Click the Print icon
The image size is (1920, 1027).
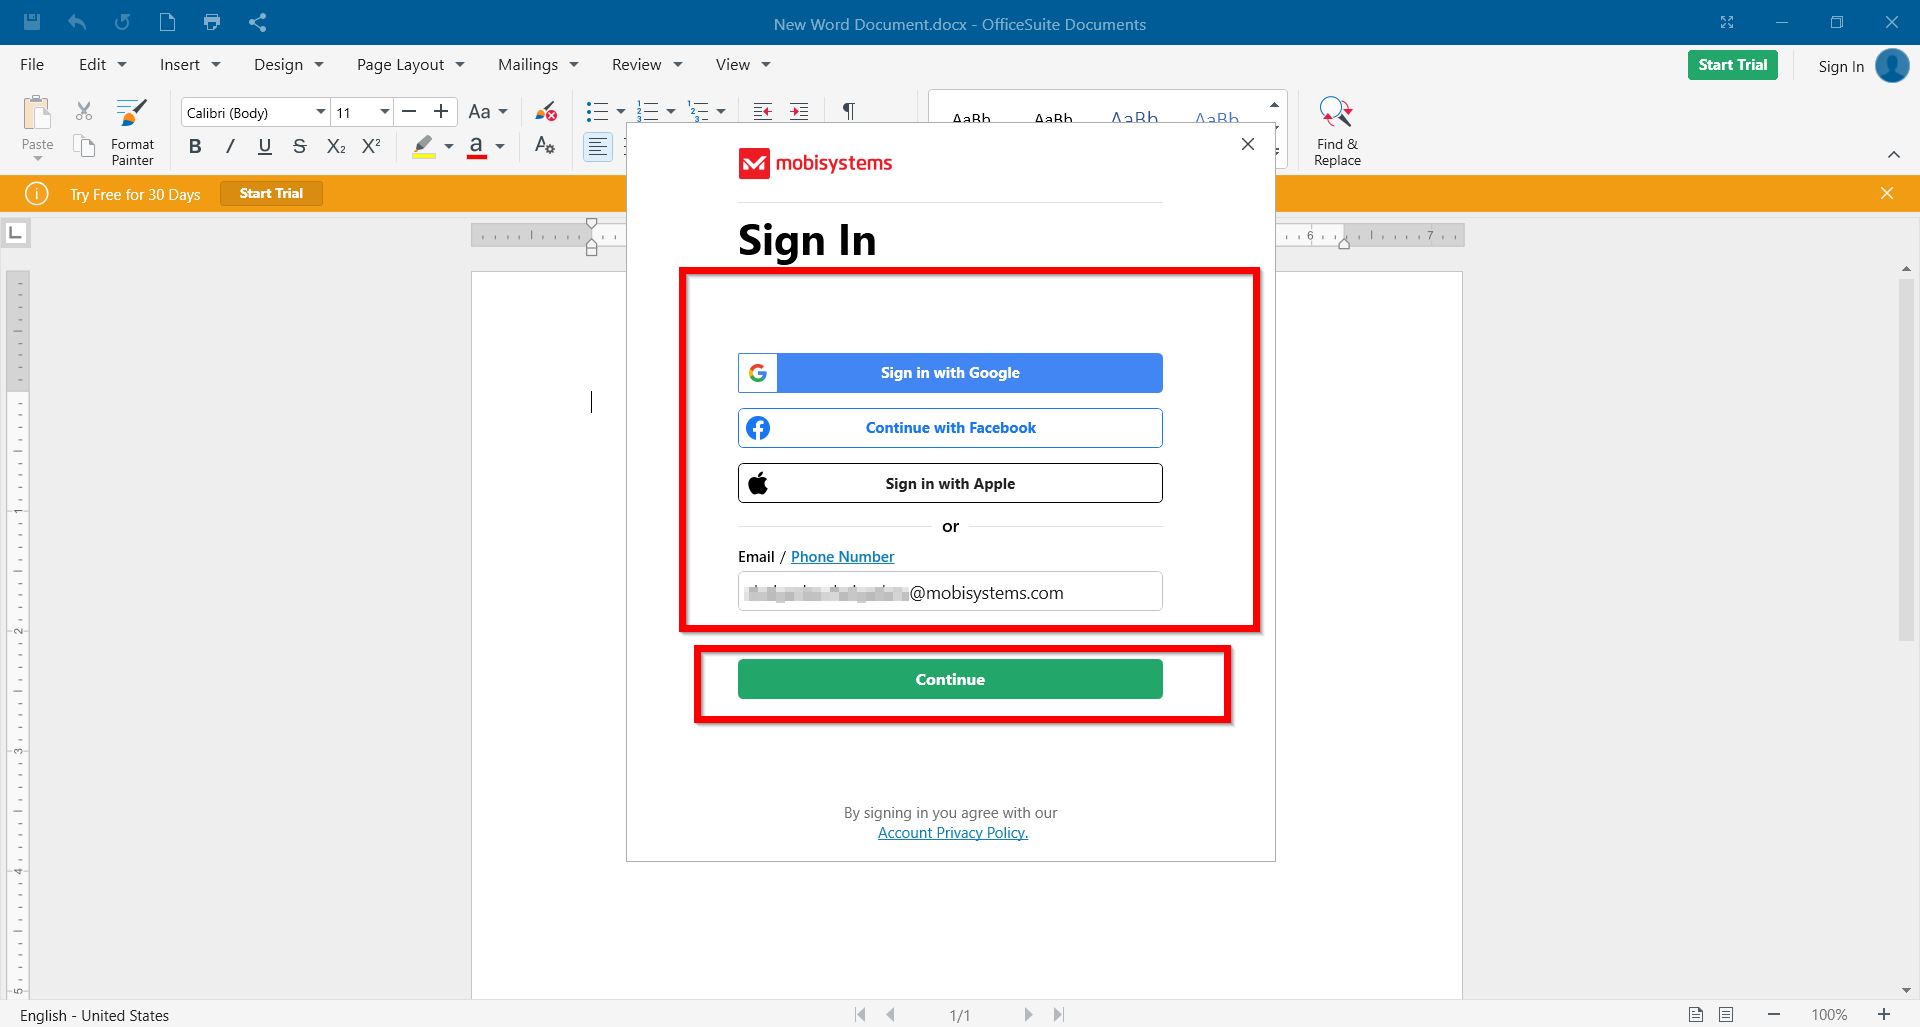click(212, 22)
